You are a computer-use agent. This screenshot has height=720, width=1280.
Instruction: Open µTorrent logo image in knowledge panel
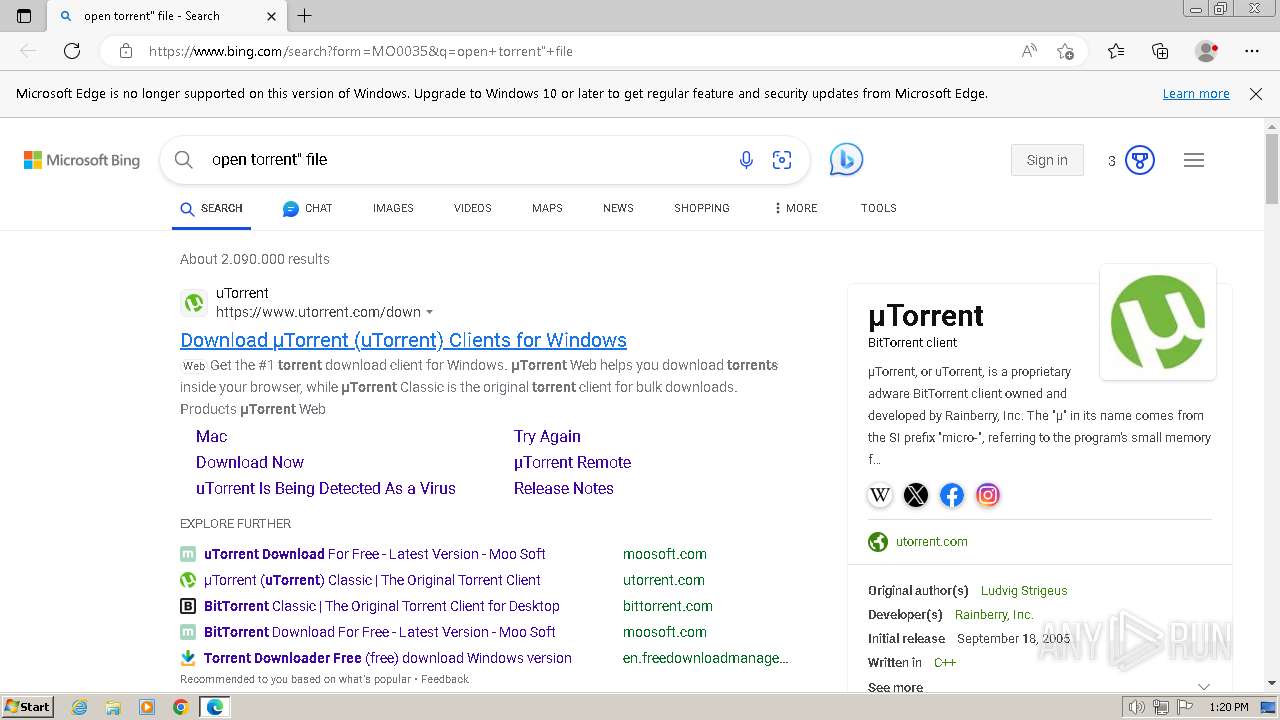pyautogui.click(x=1158, y=322)
